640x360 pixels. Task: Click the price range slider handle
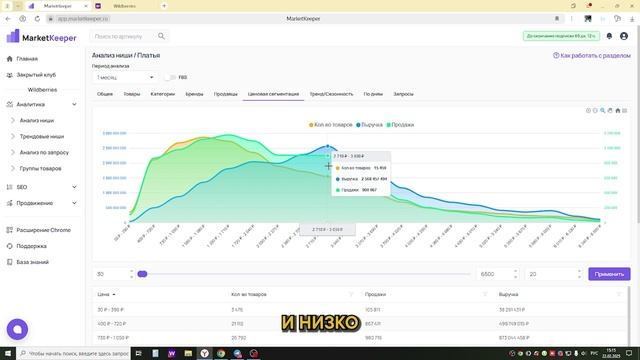142,274
